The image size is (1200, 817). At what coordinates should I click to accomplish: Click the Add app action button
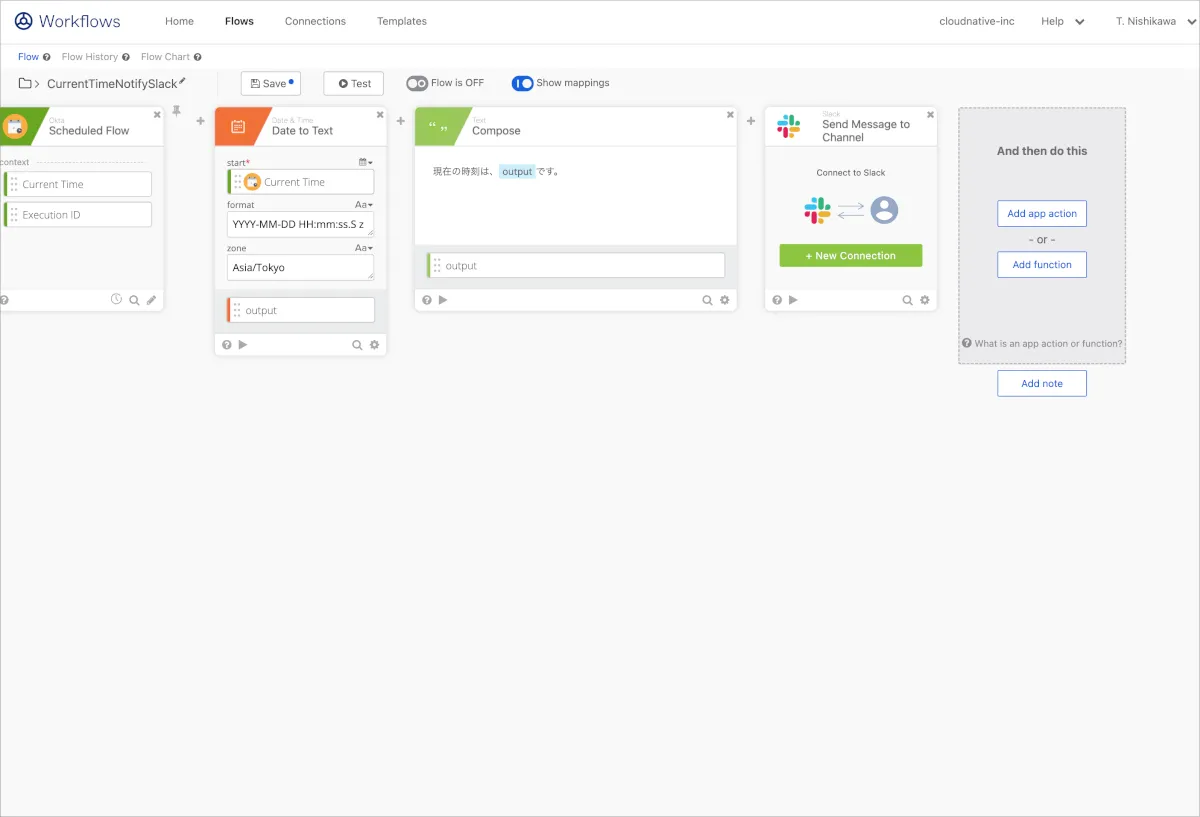pos(1042,214)
